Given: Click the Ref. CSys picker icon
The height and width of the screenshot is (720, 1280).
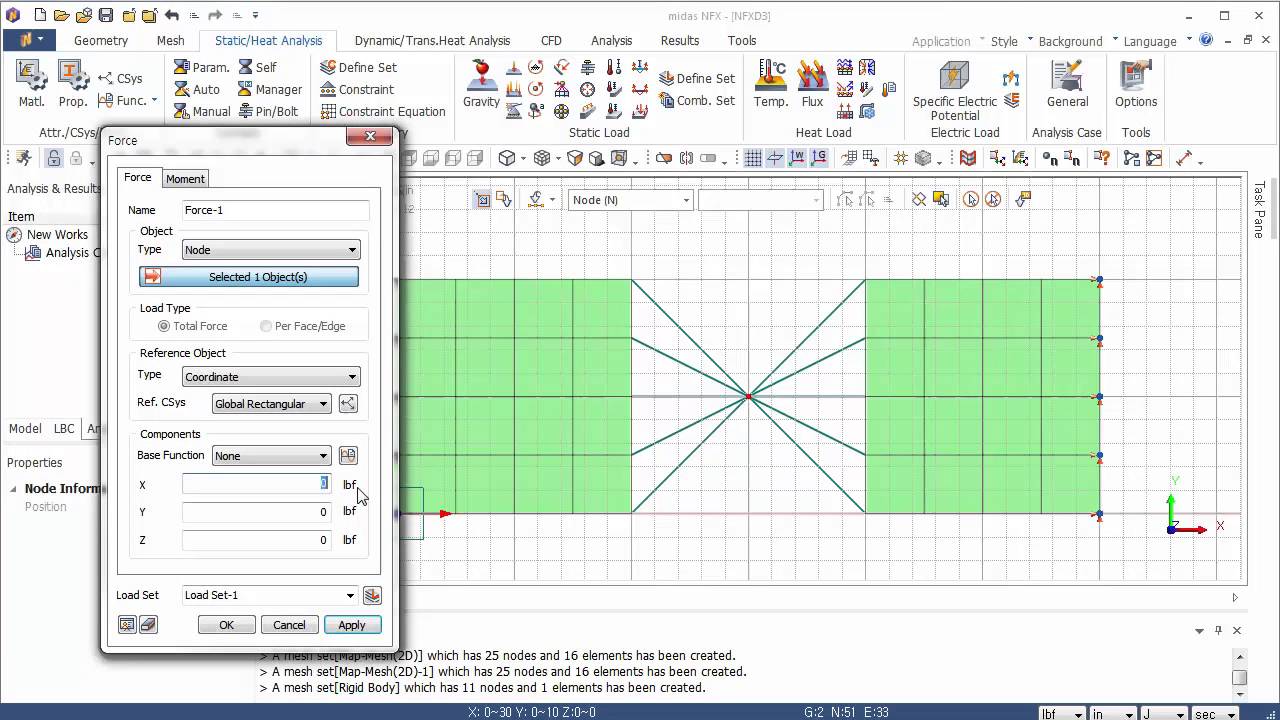Looking at the screenshot, I should [348, 404].
